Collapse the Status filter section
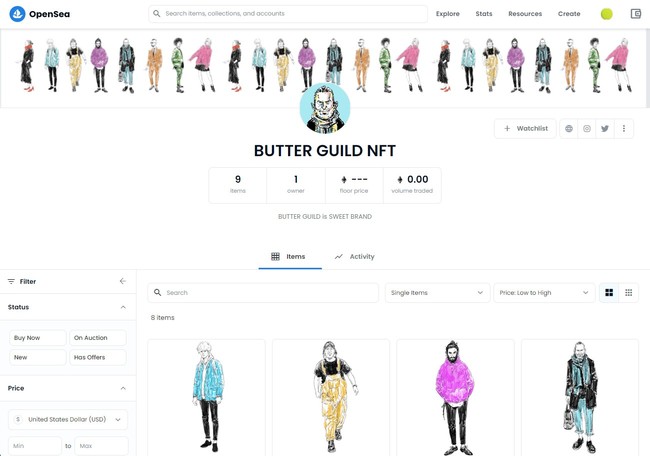Image resolution: width=650 pixels, height=456 pixels. click(123, 307)
